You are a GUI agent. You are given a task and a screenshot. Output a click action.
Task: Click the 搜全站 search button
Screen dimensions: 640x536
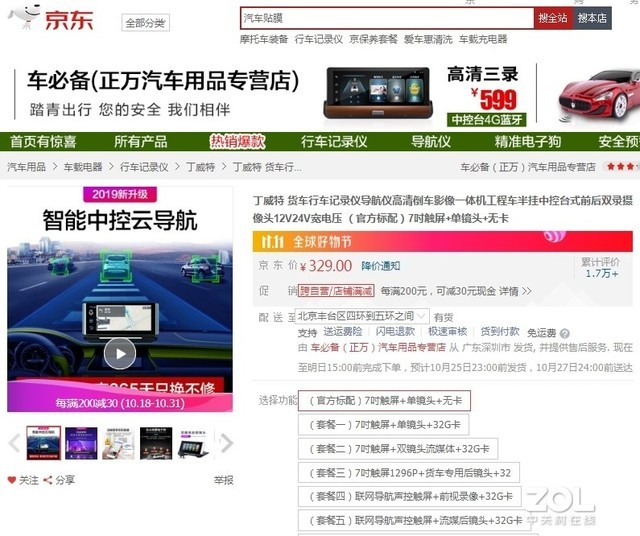(x=552, y=18)
